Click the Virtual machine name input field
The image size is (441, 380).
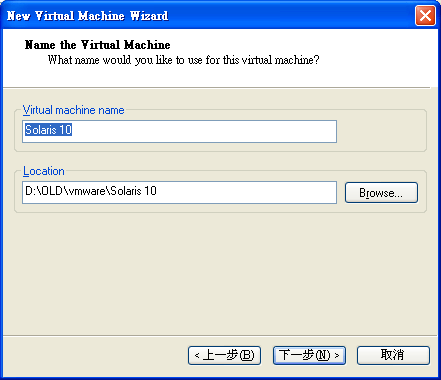pyautogui.click(x=179, y=131)
